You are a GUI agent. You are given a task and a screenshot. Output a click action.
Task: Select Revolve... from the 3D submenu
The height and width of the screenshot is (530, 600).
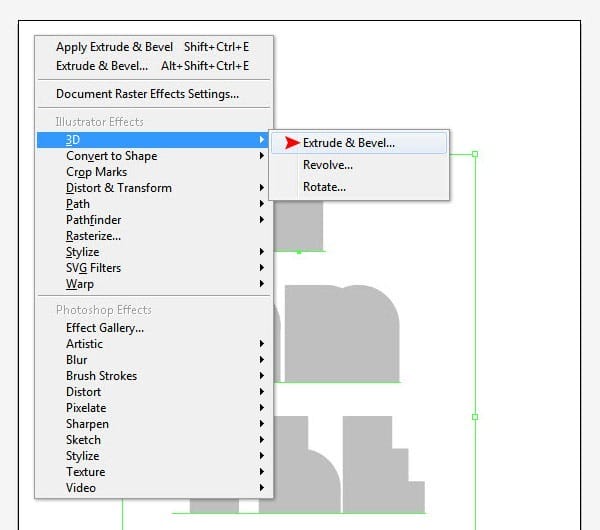(x=327, y=165)
